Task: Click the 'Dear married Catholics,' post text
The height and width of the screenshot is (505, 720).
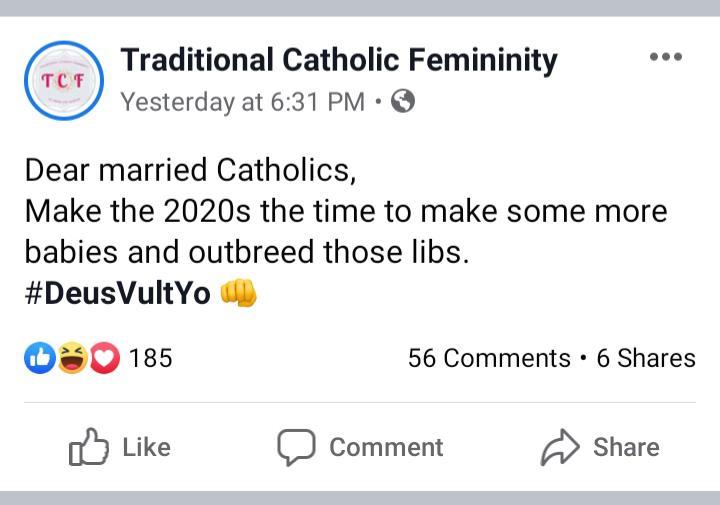Action: click(190, 170)
